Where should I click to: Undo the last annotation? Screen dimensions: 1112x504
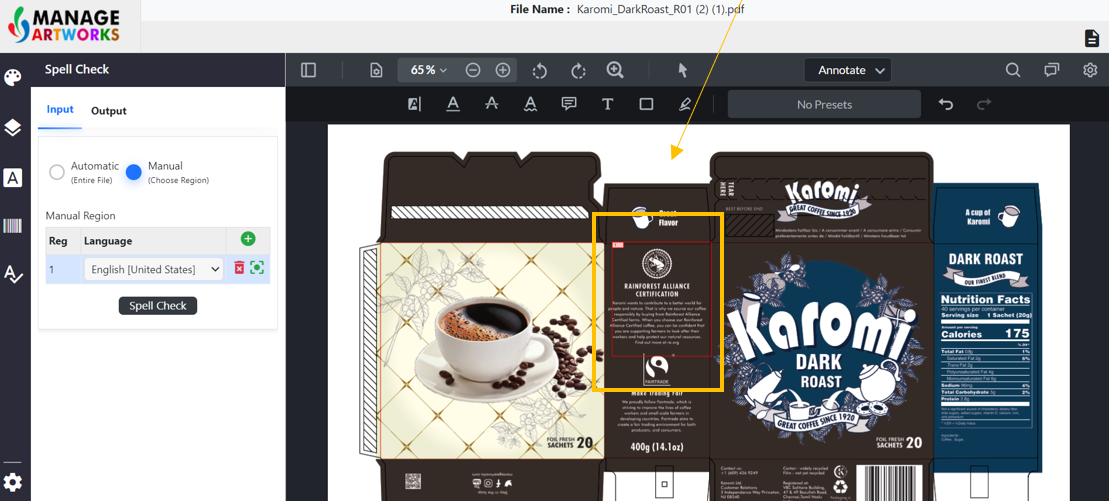[x=946, y=104]
